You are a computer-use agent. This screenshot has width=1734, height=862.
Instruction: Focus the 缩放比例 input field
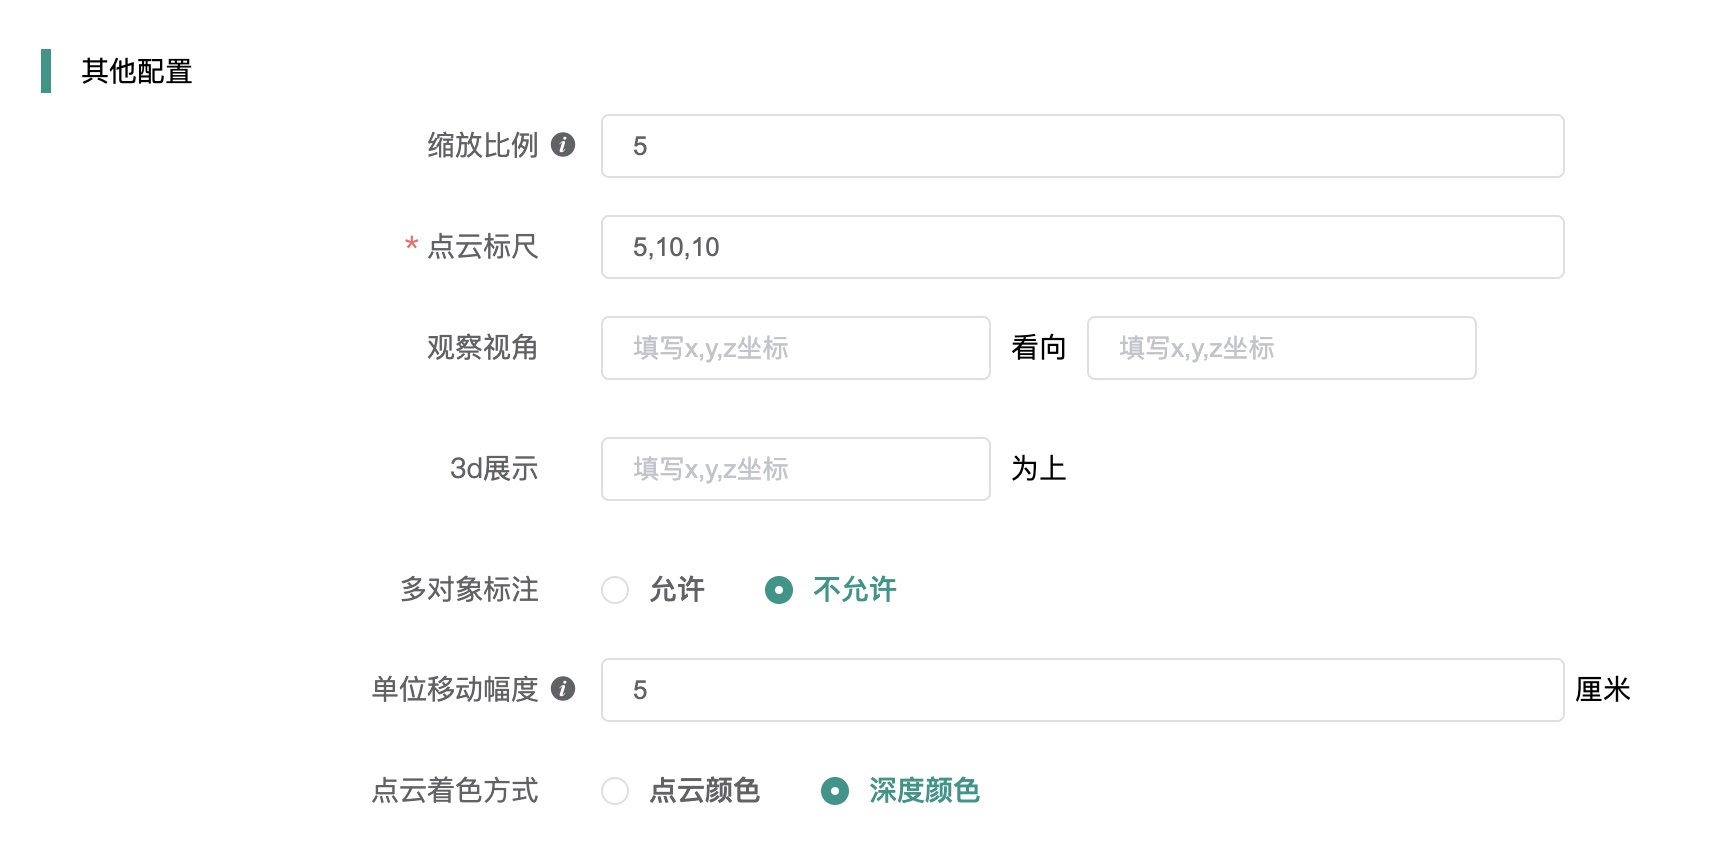[x=1082, y=146]
